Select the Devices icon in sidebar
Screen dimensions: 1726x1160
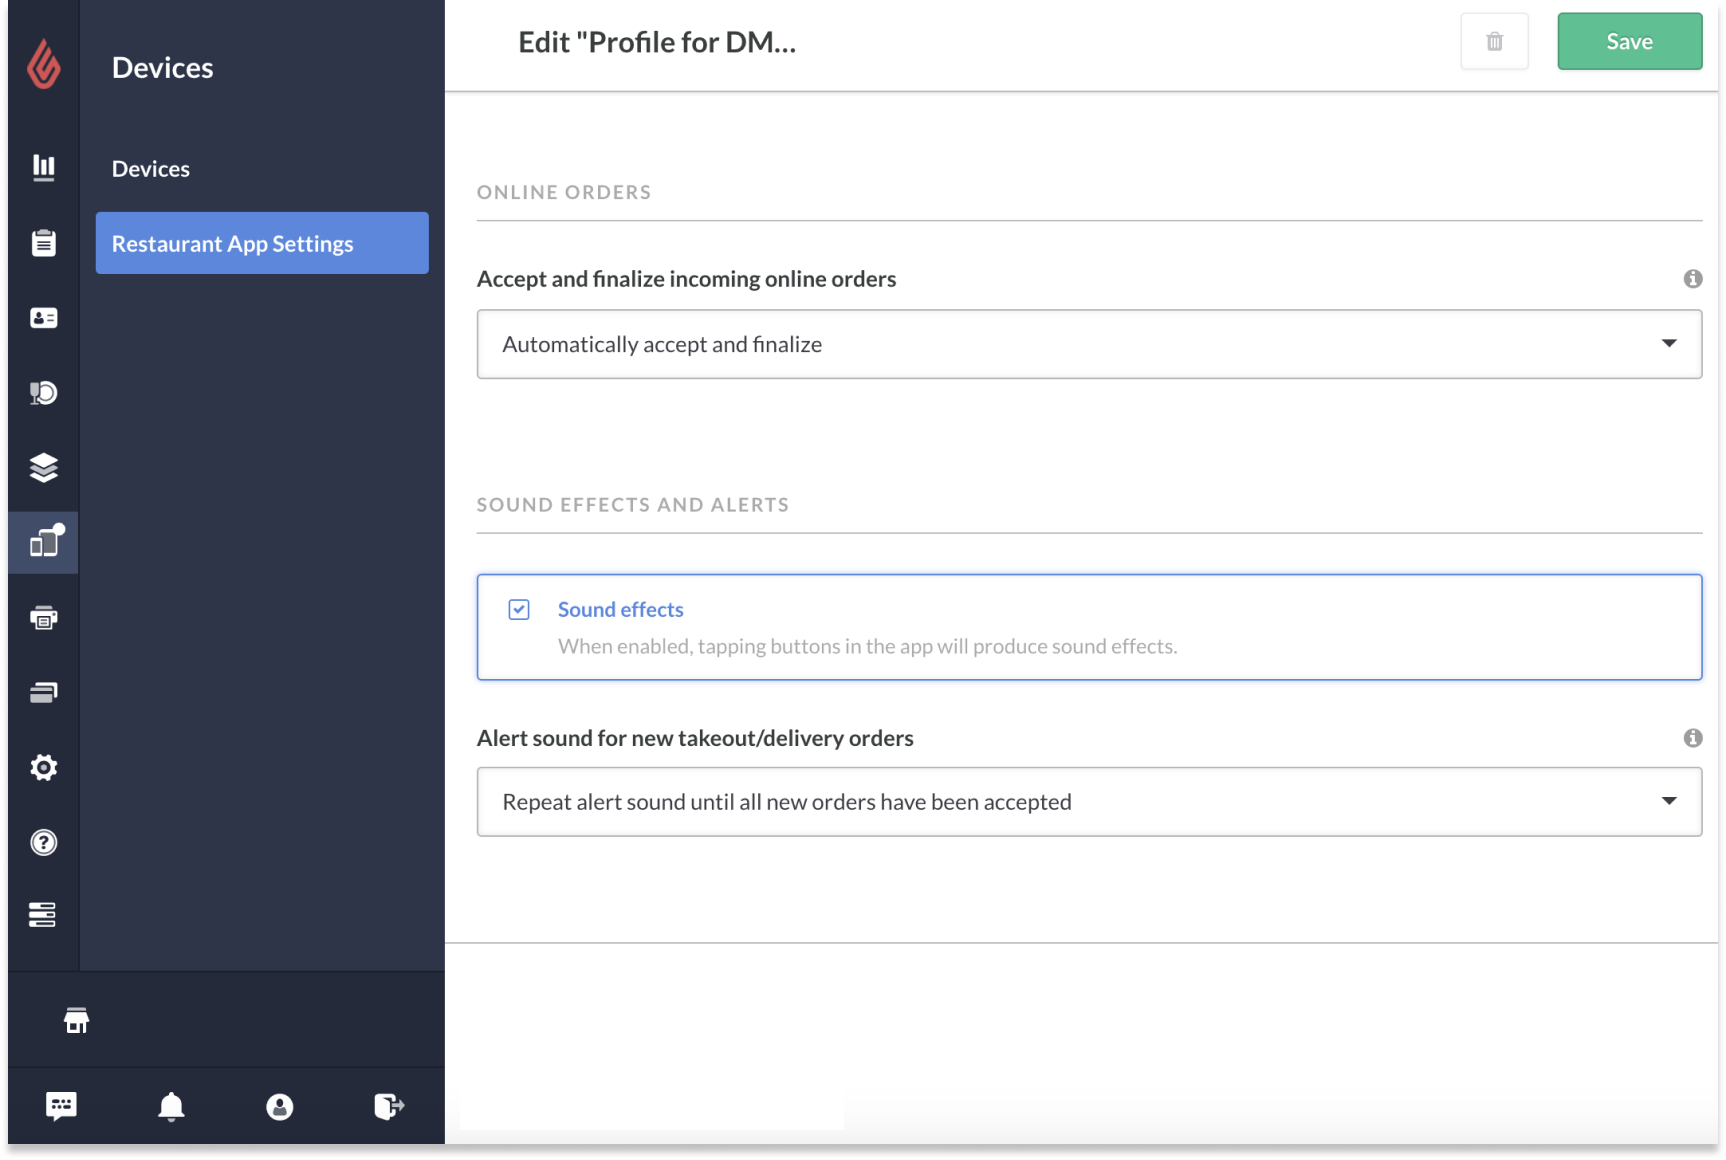(x=45, y=541)
